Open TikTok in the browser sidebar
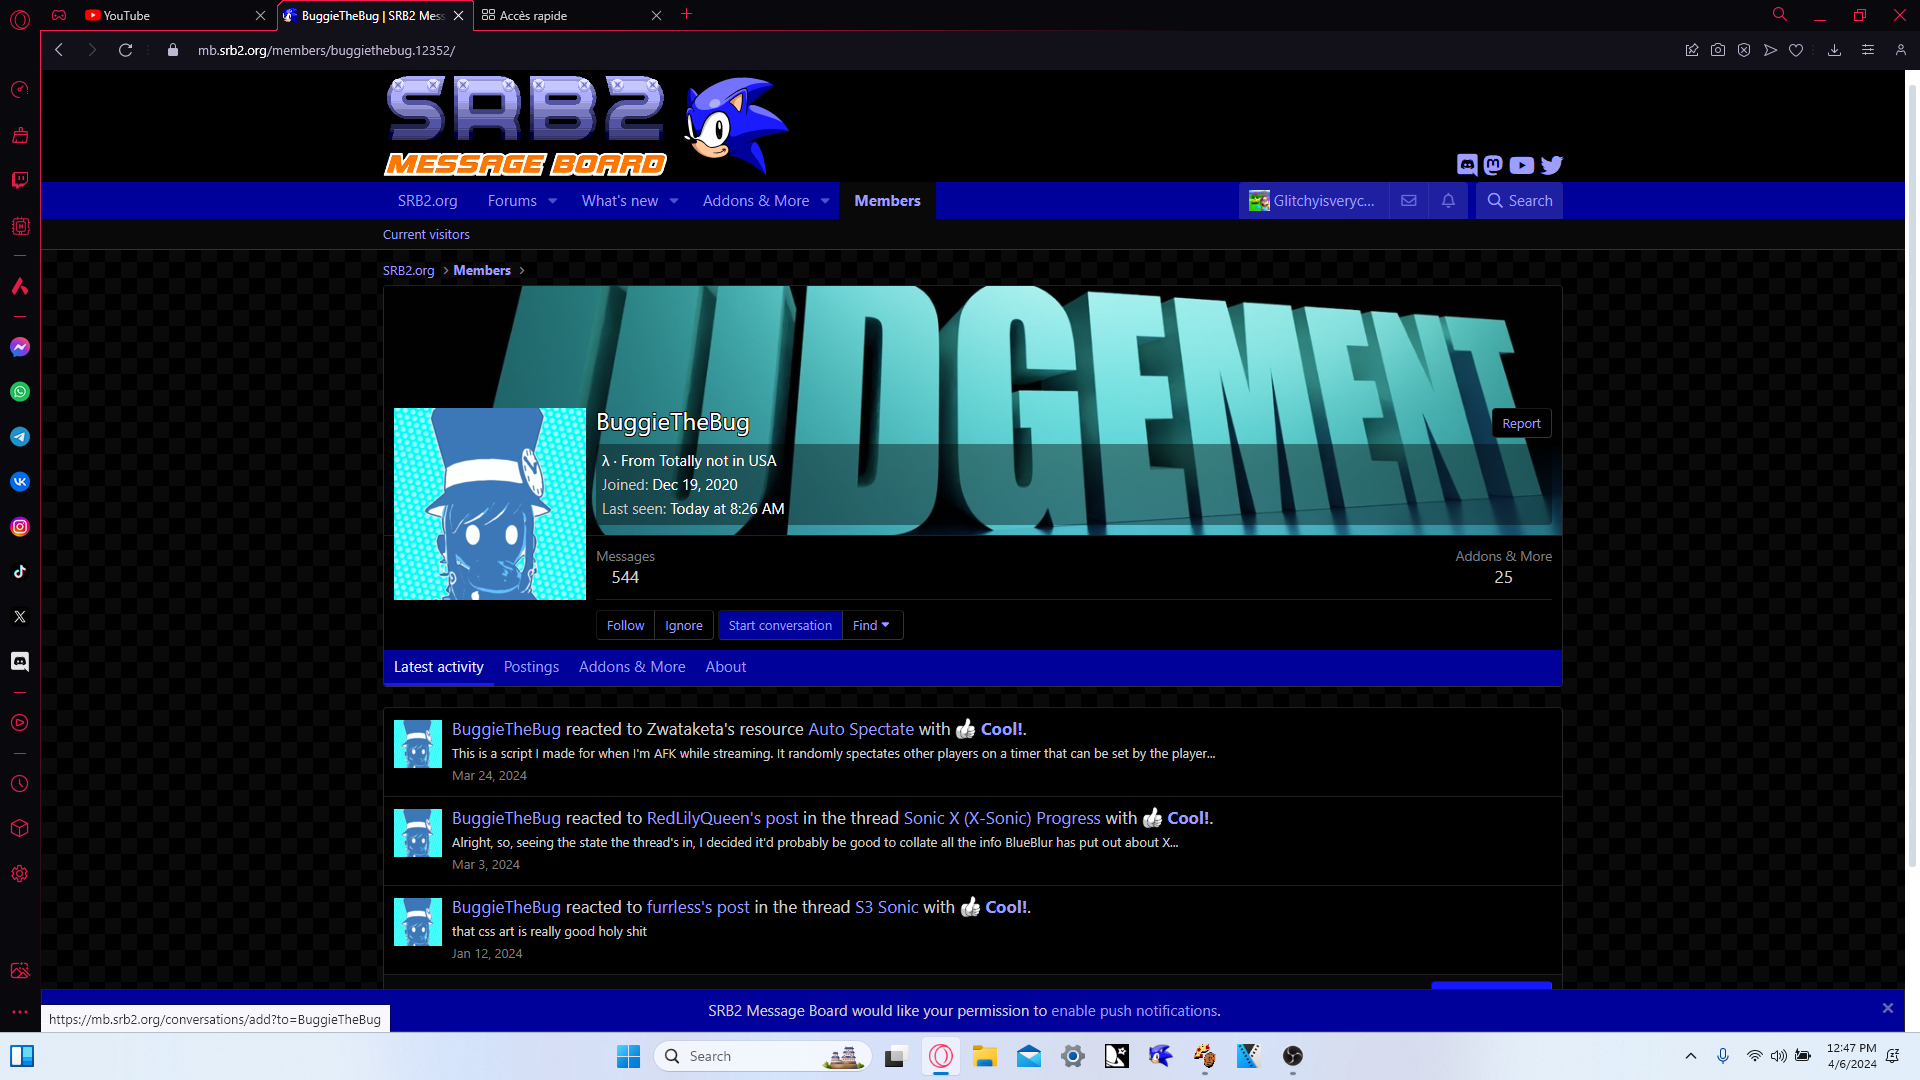 pyautogui.click(x=20, y=572)
